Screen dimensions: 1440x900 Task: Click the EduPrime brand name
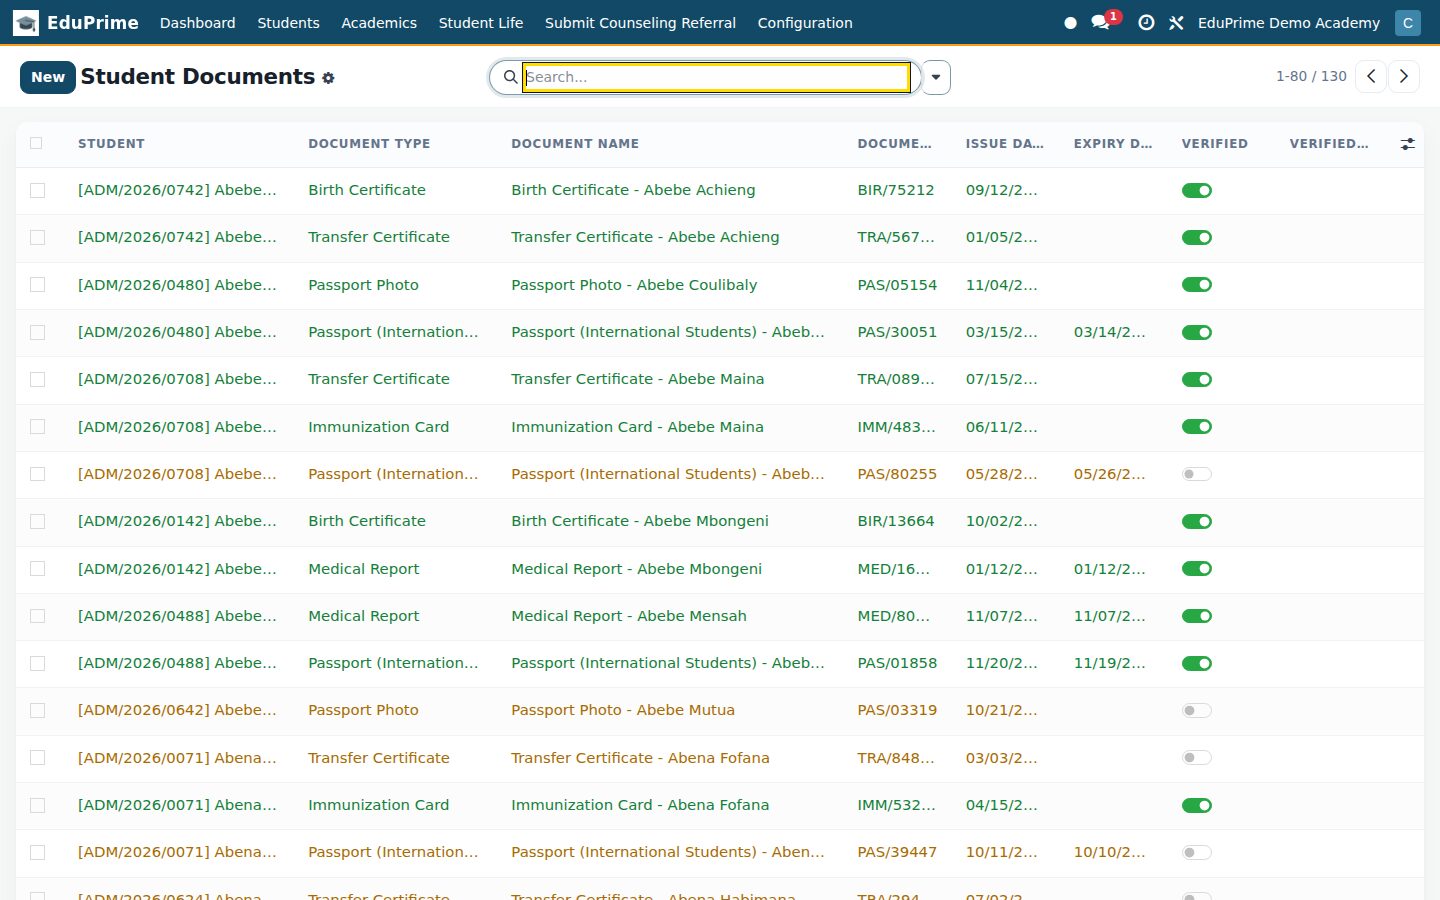[x=93, y=22]
